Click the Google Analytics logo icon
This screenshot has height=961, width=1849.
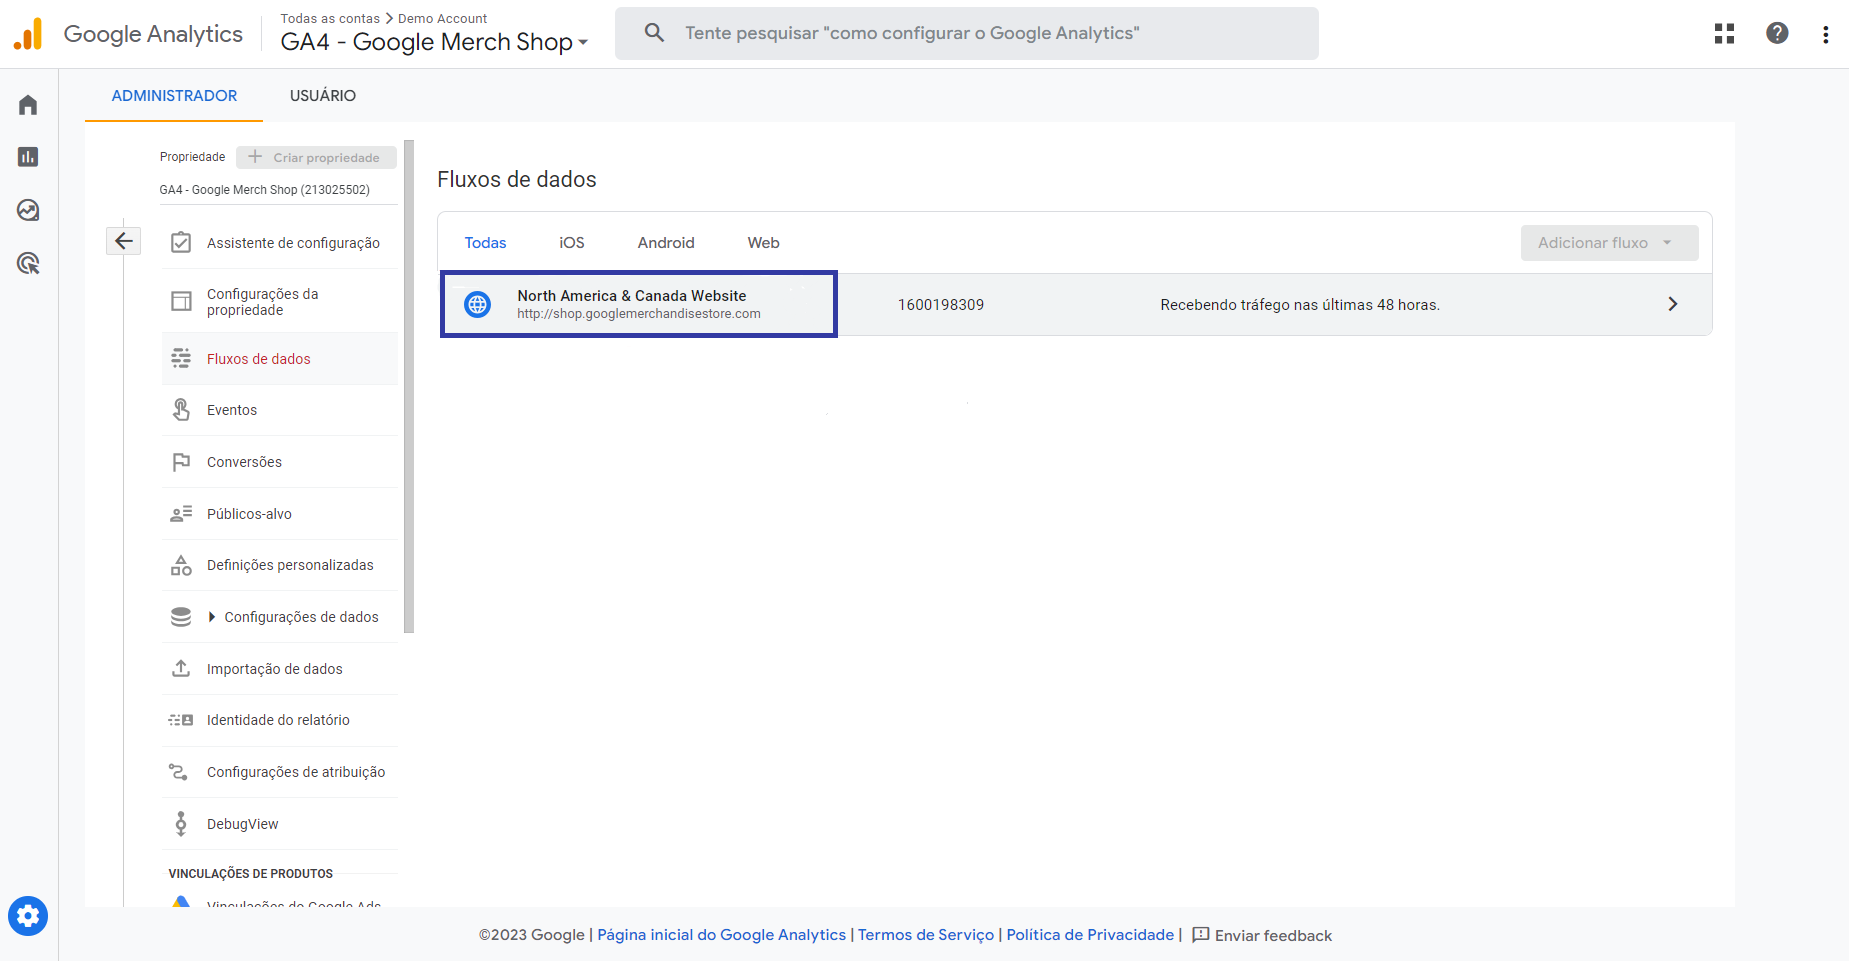[x=28, y=34]
